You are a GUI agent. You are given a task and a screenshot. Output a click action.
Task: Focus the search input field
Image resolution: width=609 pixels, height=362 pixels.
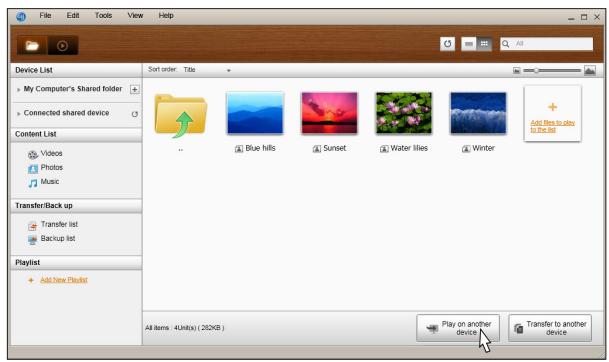coord(546,44)
